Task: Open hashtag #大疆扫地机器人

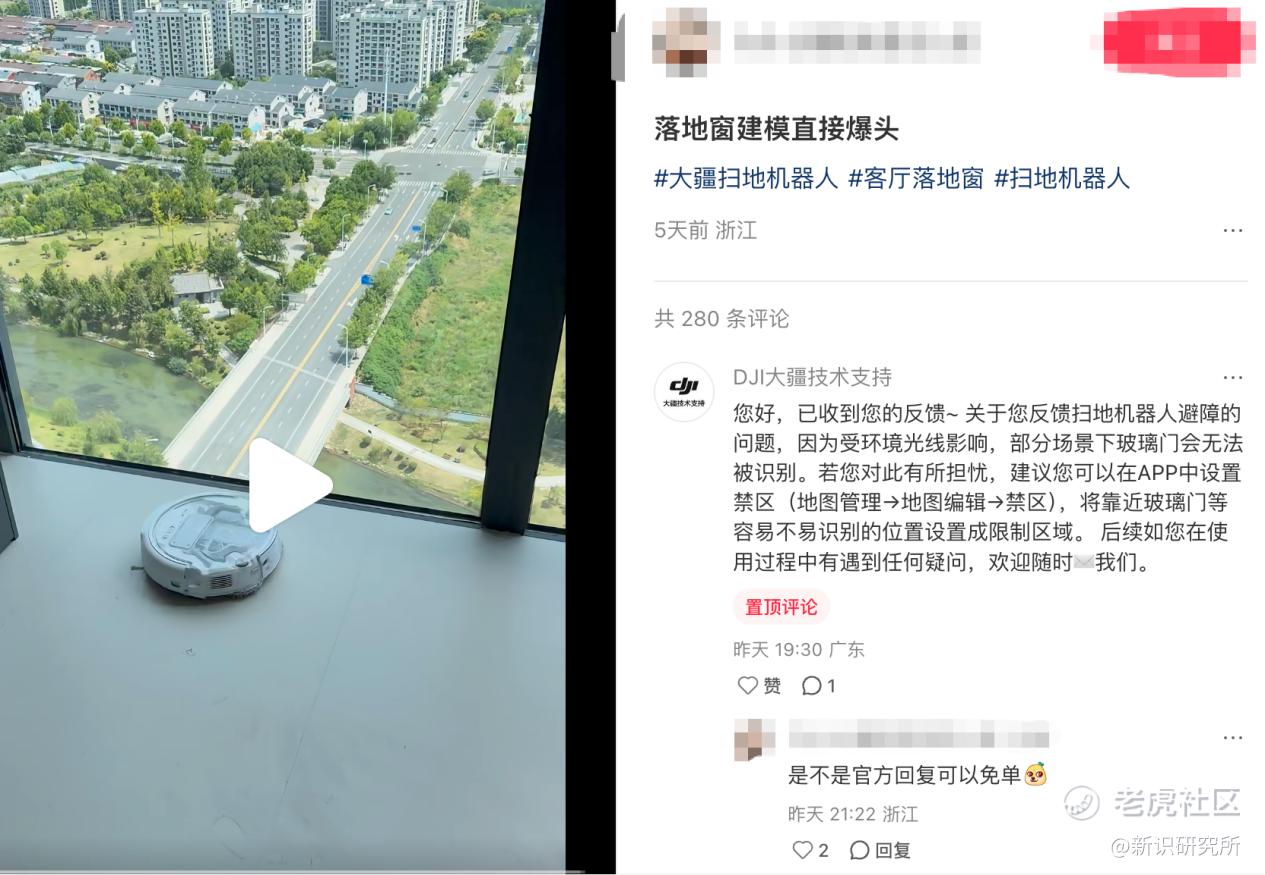Action: (x=746, y=179)
